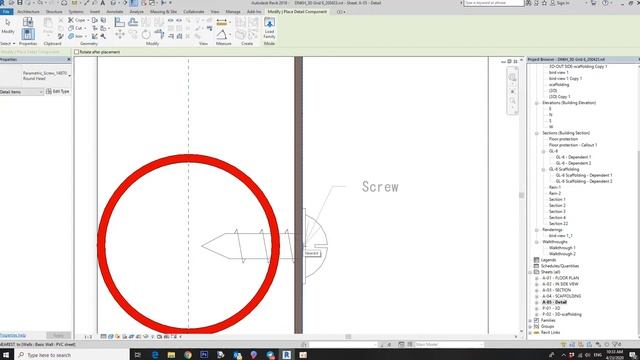Click the selection filter icon in status bar

pos(617,344)
